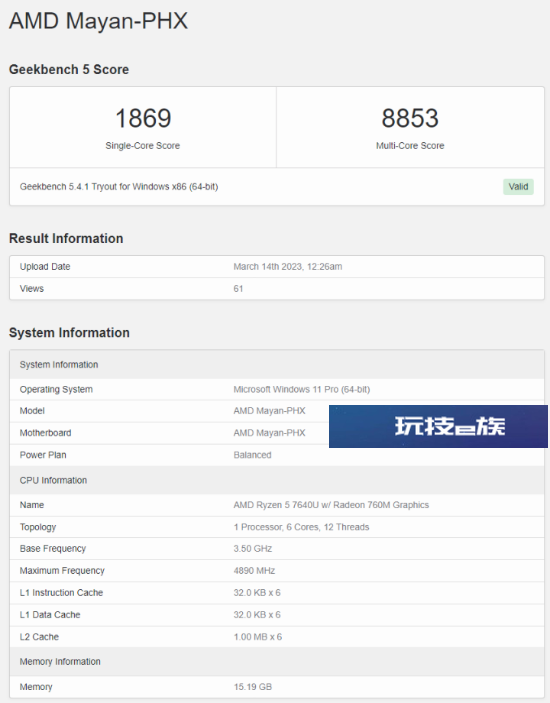Image resolution: width=550 pixels, height=703 pixels.
Task: Select the March 14th 2023 upload date value
Action: pos(287,267)
